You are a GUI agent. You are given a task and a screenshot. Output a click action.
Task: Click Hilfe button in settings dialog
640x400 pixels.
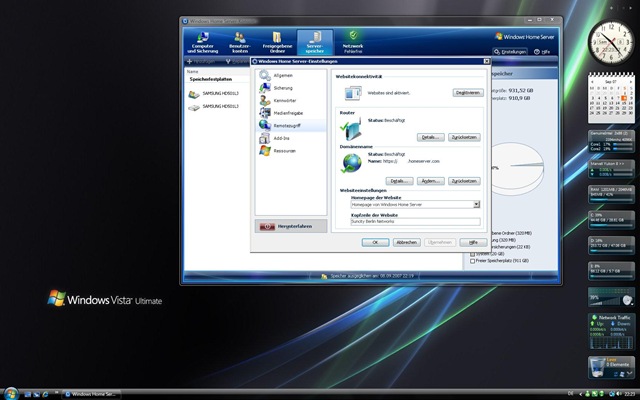click(x=473, y=242)
